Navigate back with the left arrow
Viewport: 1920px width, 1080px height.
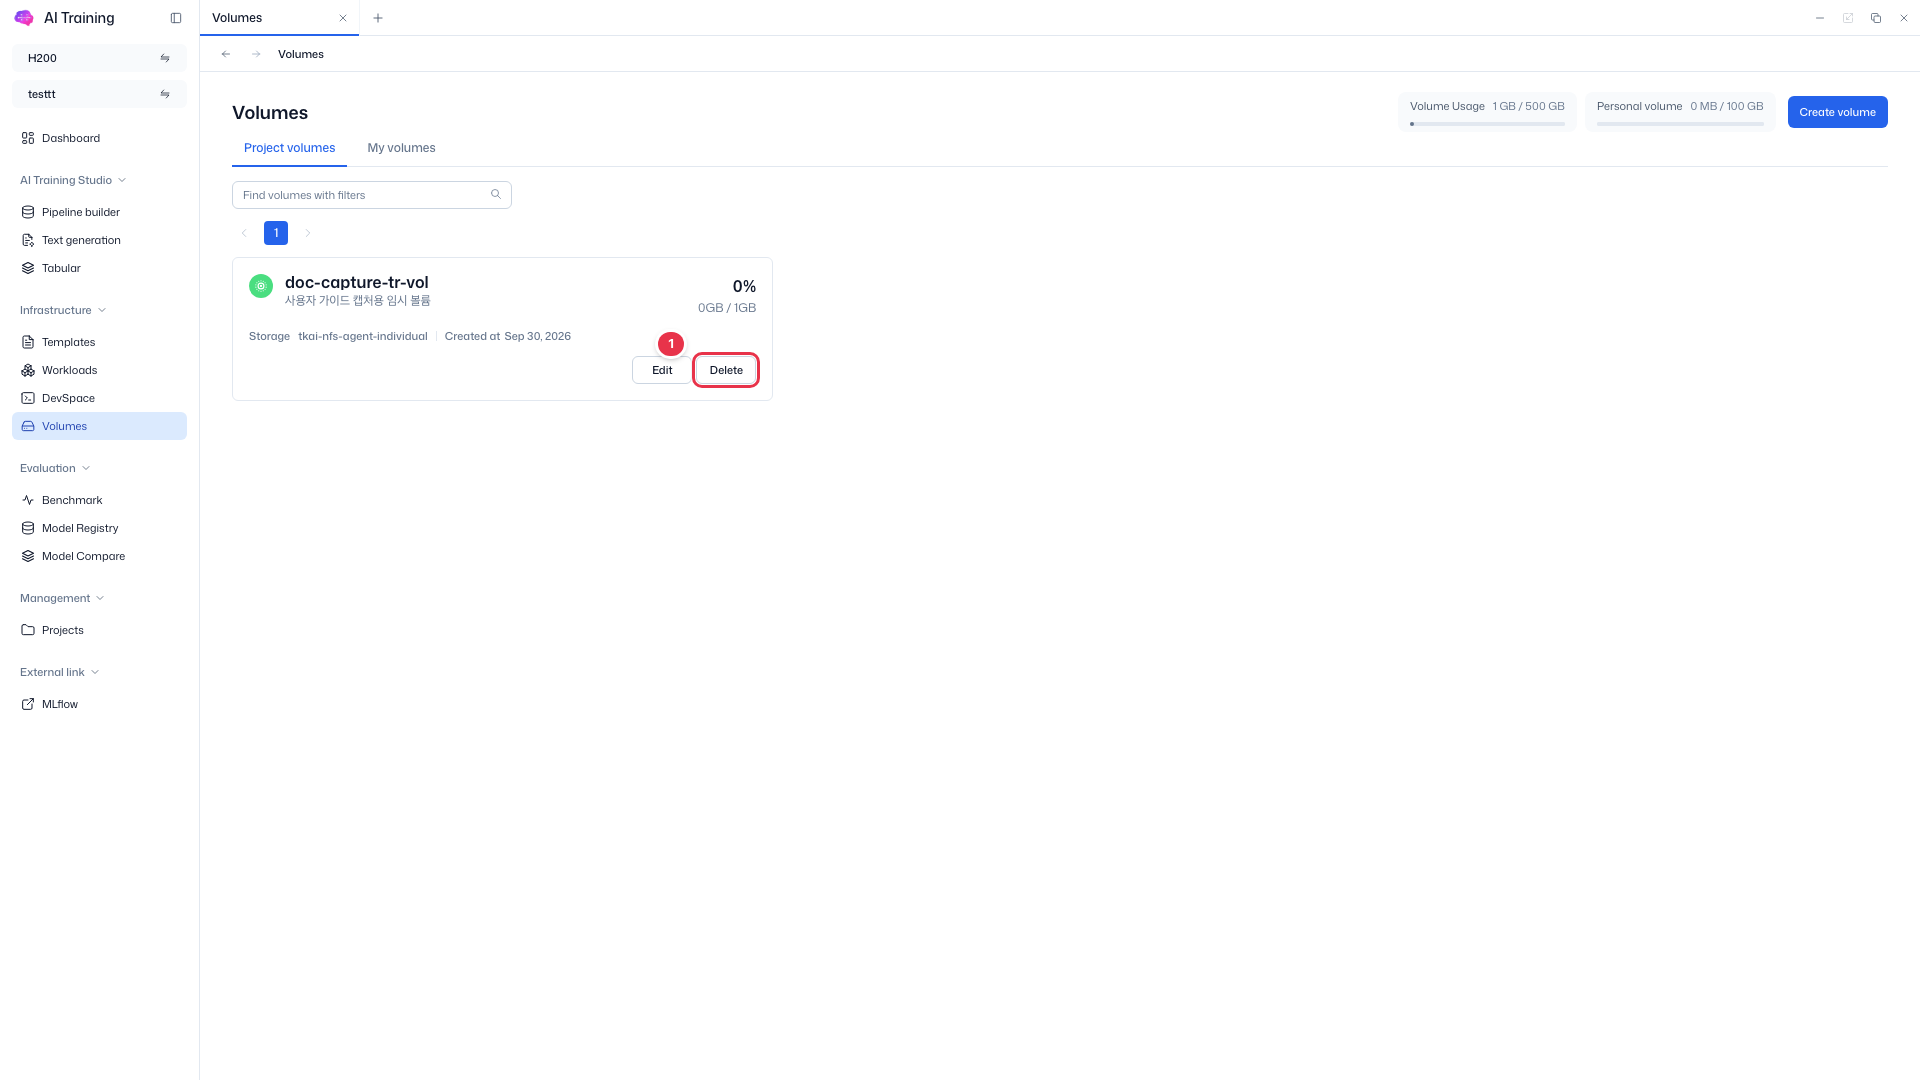226,54
